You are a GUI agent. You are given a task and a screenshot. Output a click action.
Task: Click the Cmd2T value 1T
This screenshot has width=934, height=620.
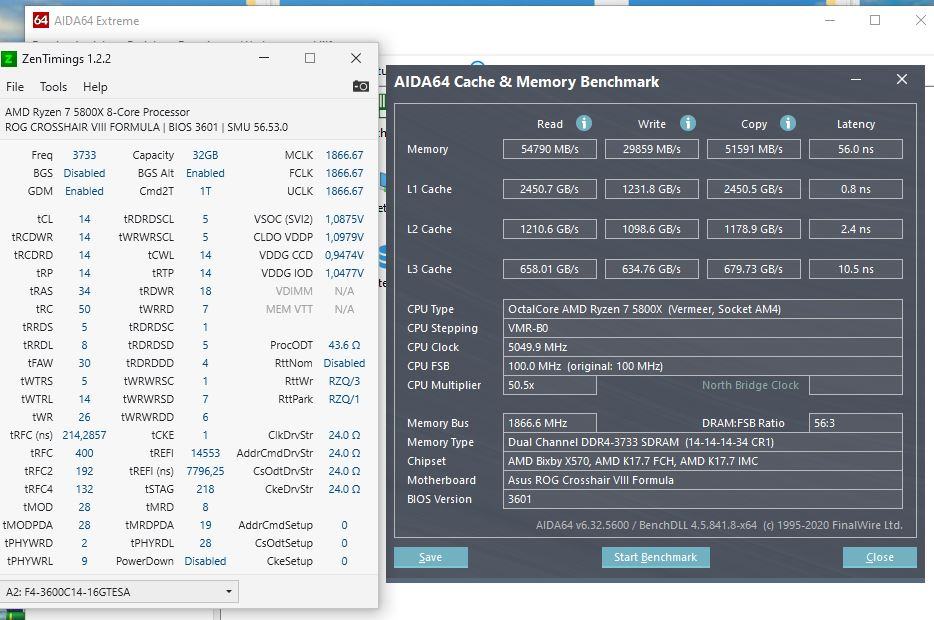tap(205, 191)
